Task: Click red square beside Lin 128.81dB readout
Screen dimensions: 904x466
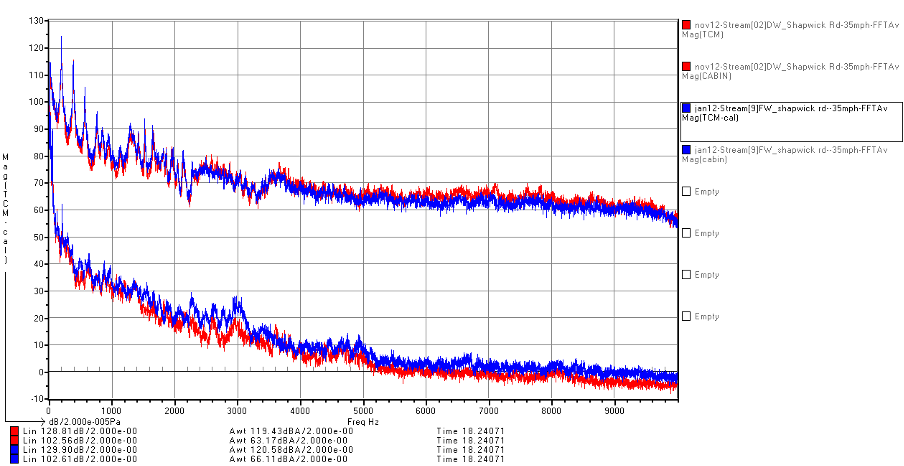Action: (12, 431)
